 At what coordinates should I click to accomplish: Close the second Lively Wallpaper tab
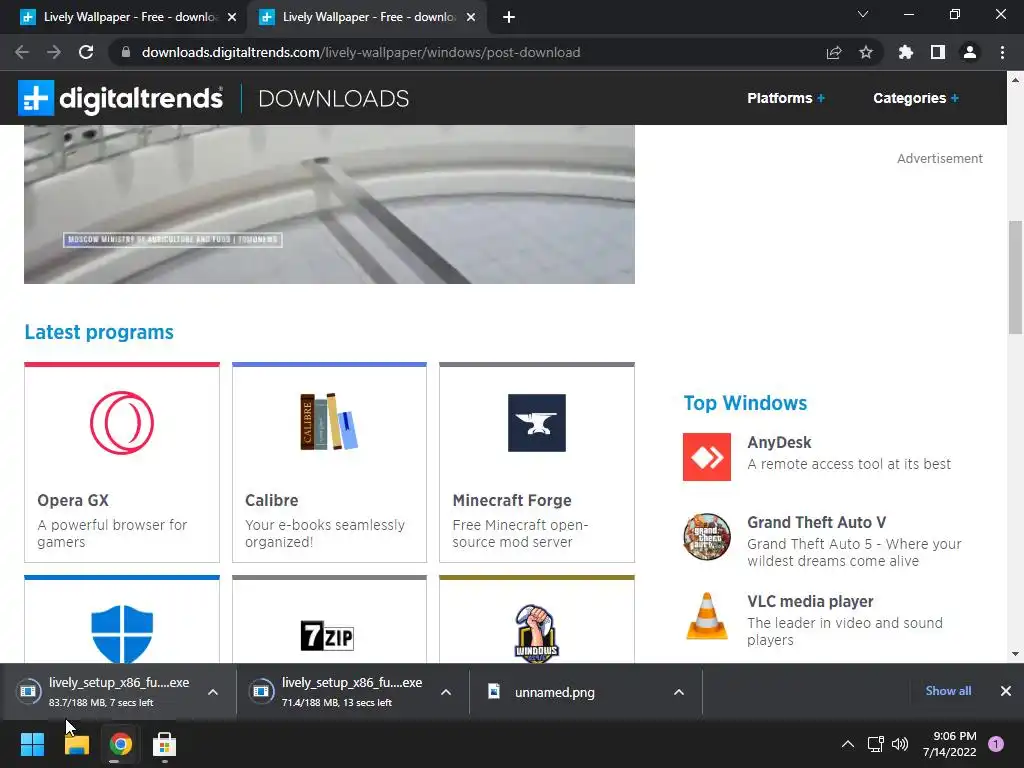471,18
